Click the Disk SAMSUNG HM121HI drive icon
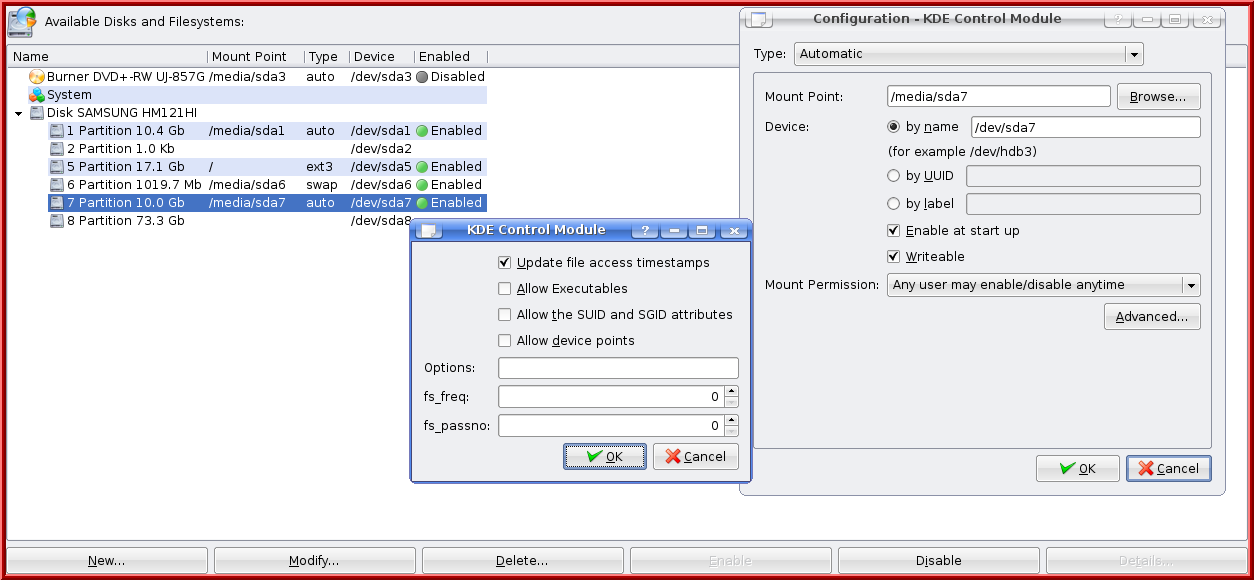 [37, 113]
